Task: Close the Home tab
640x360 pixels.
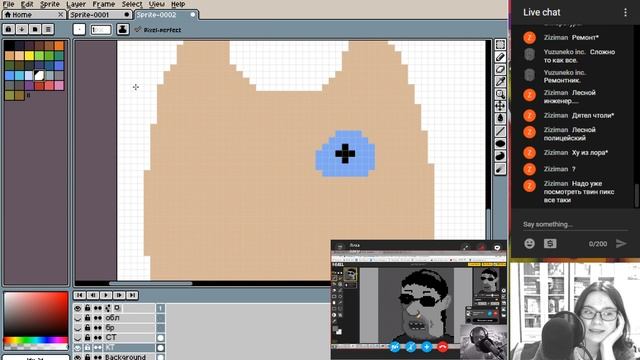Action: (60, 15)
